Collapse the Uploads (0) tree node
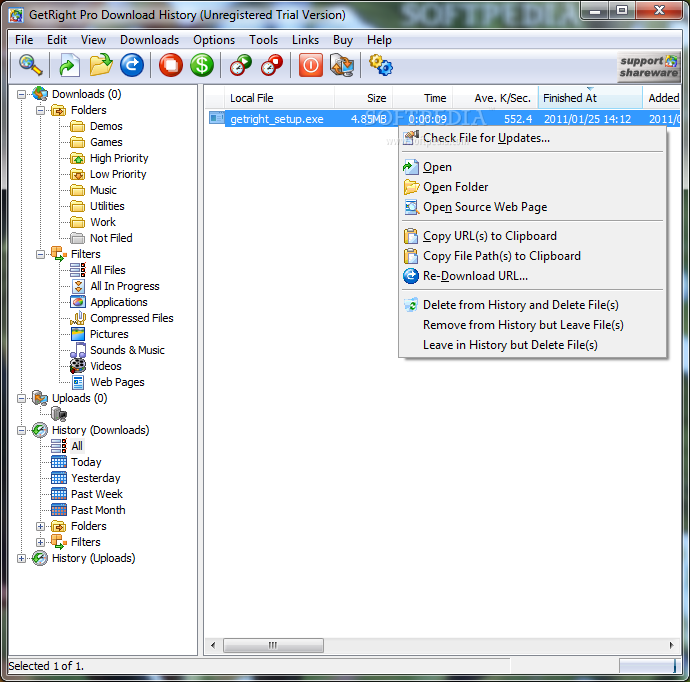690x682 pixels. click(x=21, y=398)
